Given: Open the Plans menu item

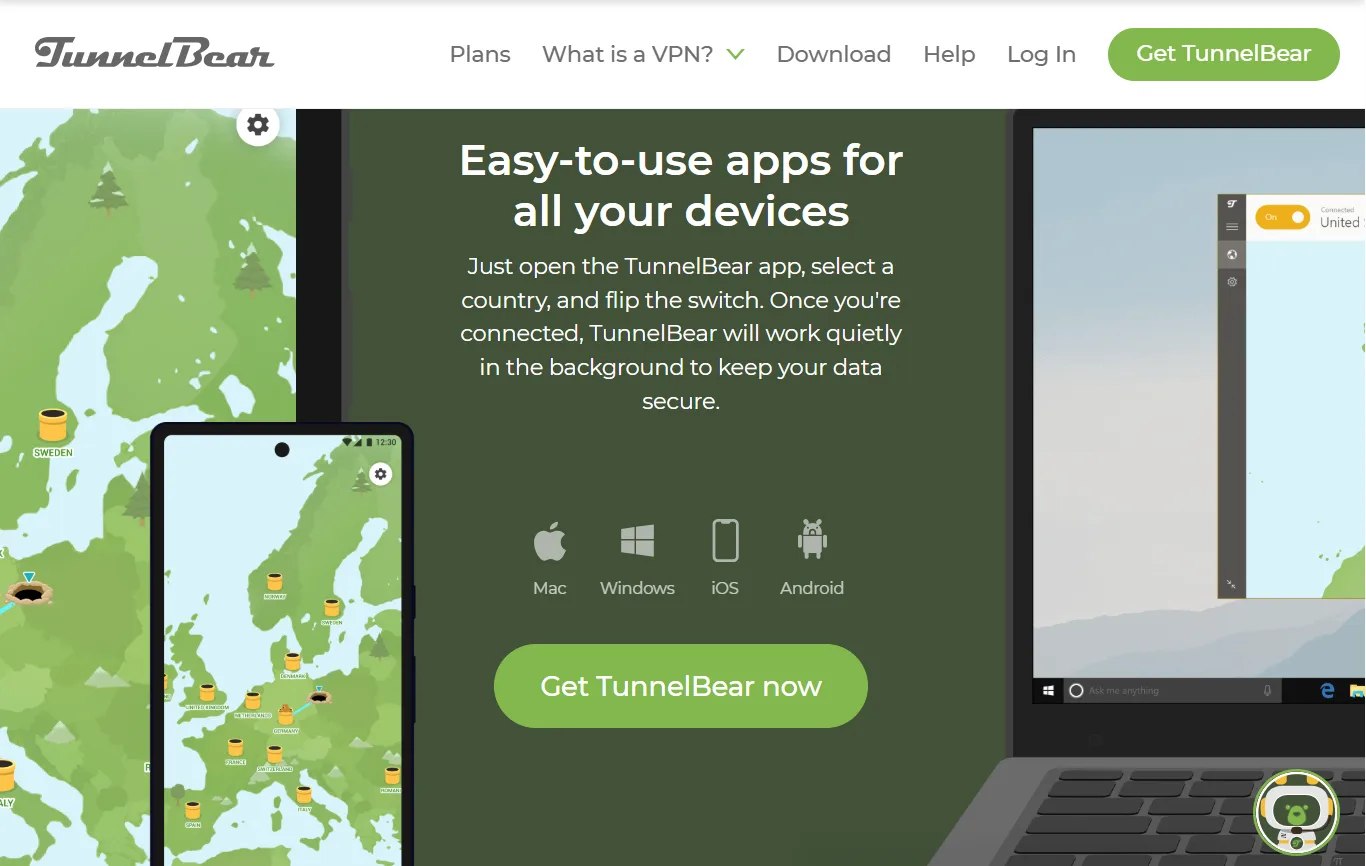Looking at the screenshot, I should tap(480, 54).
